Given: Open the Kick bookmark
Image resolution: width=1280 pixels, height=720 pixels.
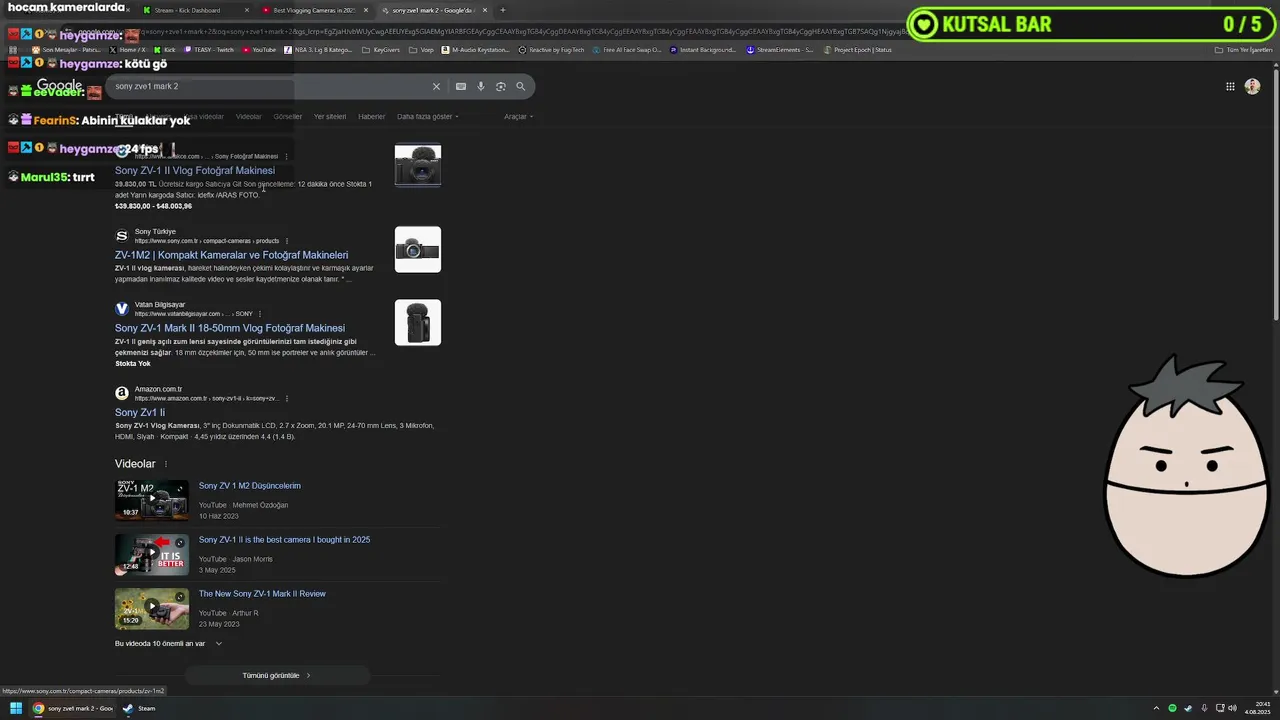Looking at the screenshot, I should tap(164, 49).
